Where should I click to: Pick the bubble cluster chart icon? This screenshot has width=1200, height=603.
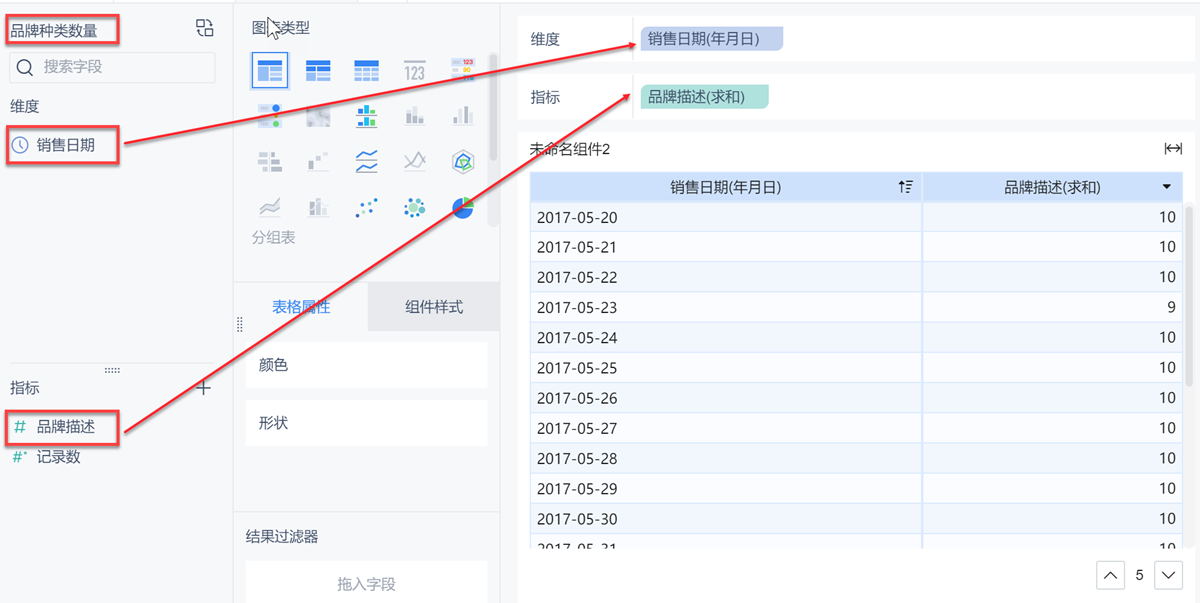(415, 207)
